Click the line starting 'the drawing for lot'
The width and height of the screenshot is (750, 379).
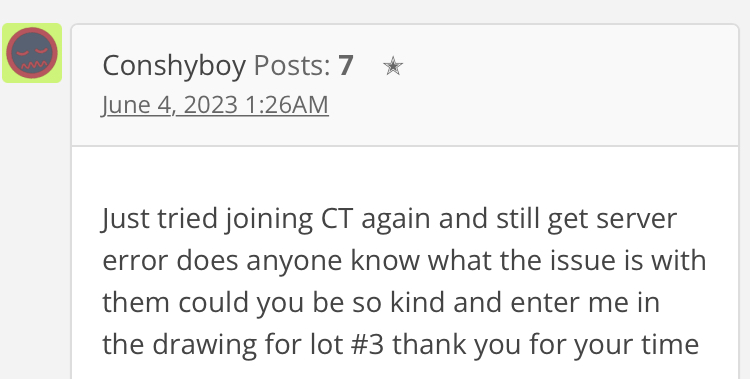401,345
